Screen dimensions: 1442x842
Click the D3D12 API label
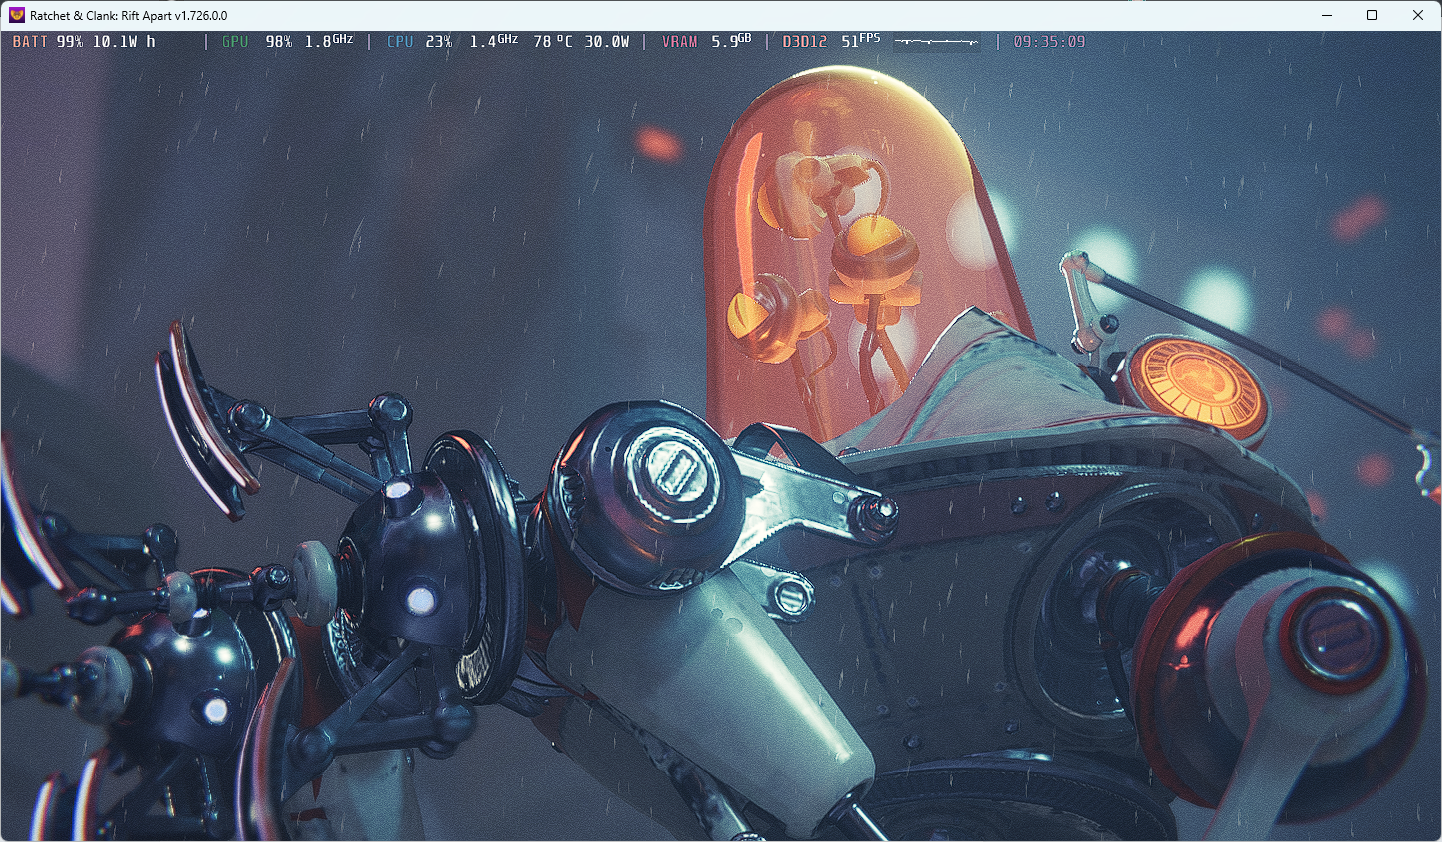[805, 42]
